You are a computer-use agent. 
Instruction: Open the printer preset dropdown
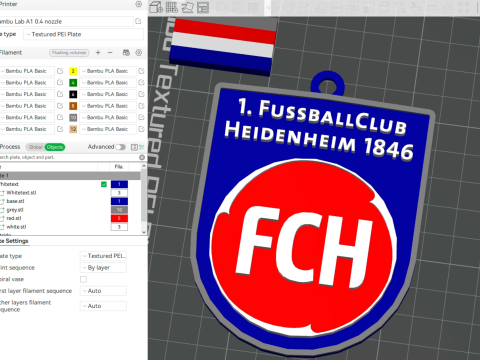[x=66, y=22]
